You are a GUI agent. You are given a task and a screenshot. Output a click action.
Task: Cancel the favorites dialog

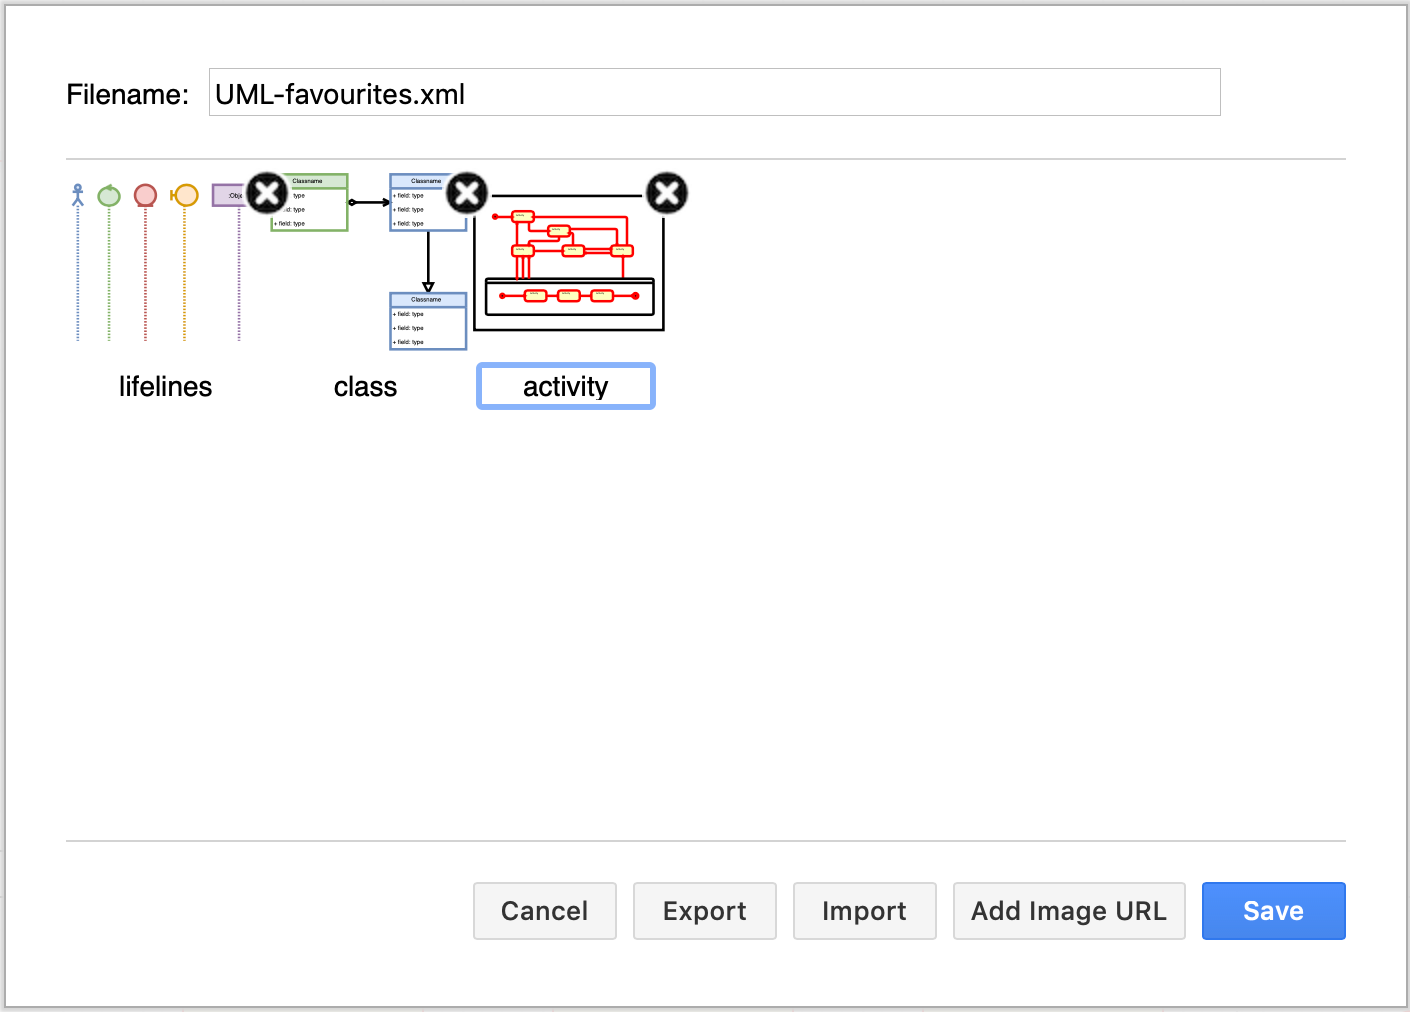[x=544, y=911]
